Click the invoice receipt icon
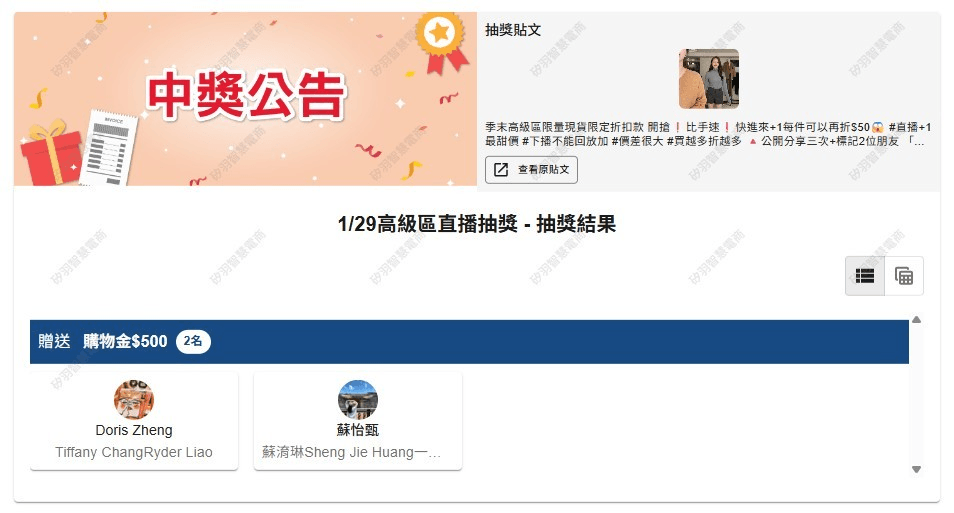The width and height of the screenshot is (954, 513). tap(109, 148)
